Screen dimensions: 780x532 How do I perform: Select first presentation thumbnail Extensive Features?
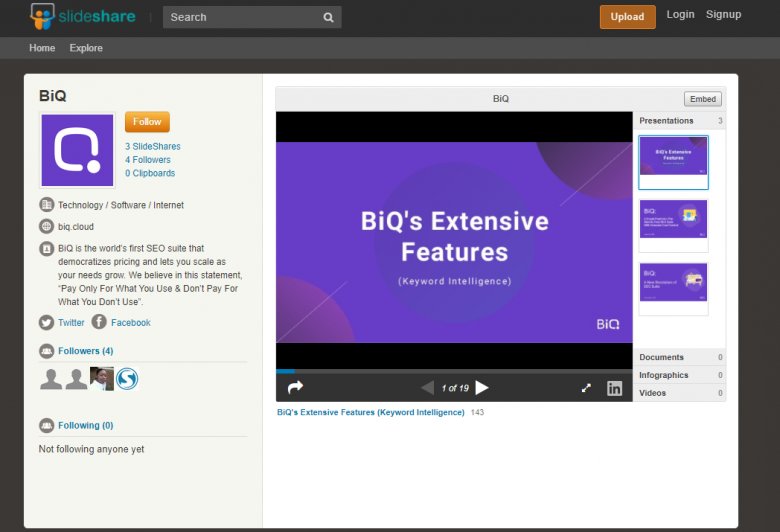click(x=674, y=162)
